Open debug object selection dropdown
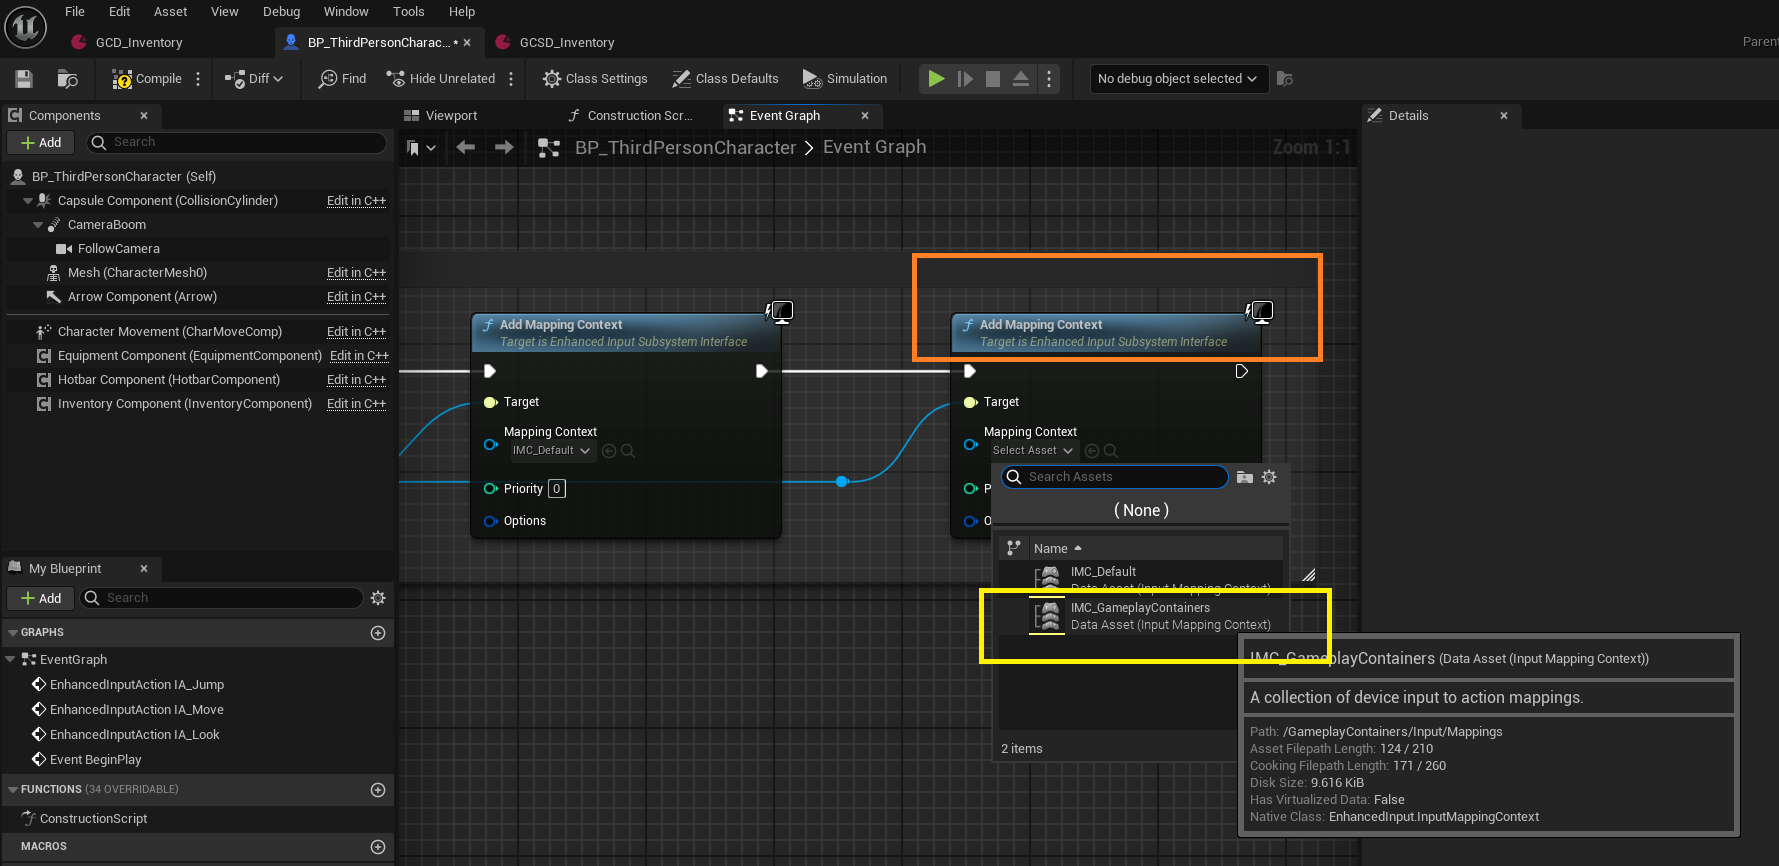Image resolution: width=1779 pixels, height=866 pixels. 1178,79
